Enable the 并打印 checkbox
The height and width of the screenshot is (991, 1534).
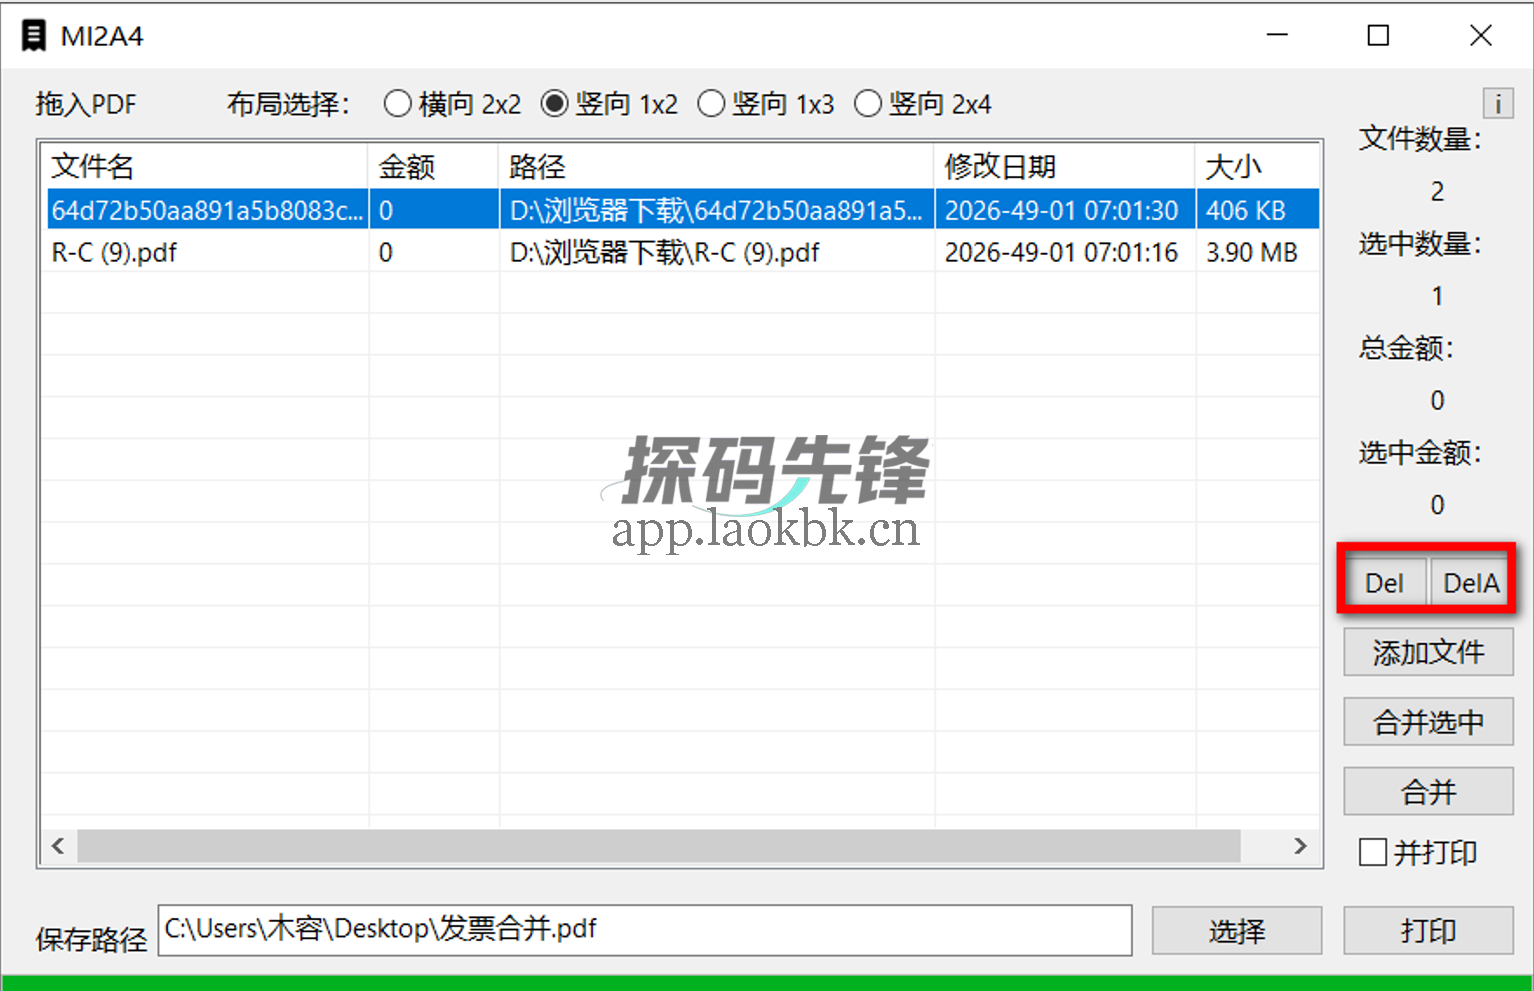[x=1375, y=852]
